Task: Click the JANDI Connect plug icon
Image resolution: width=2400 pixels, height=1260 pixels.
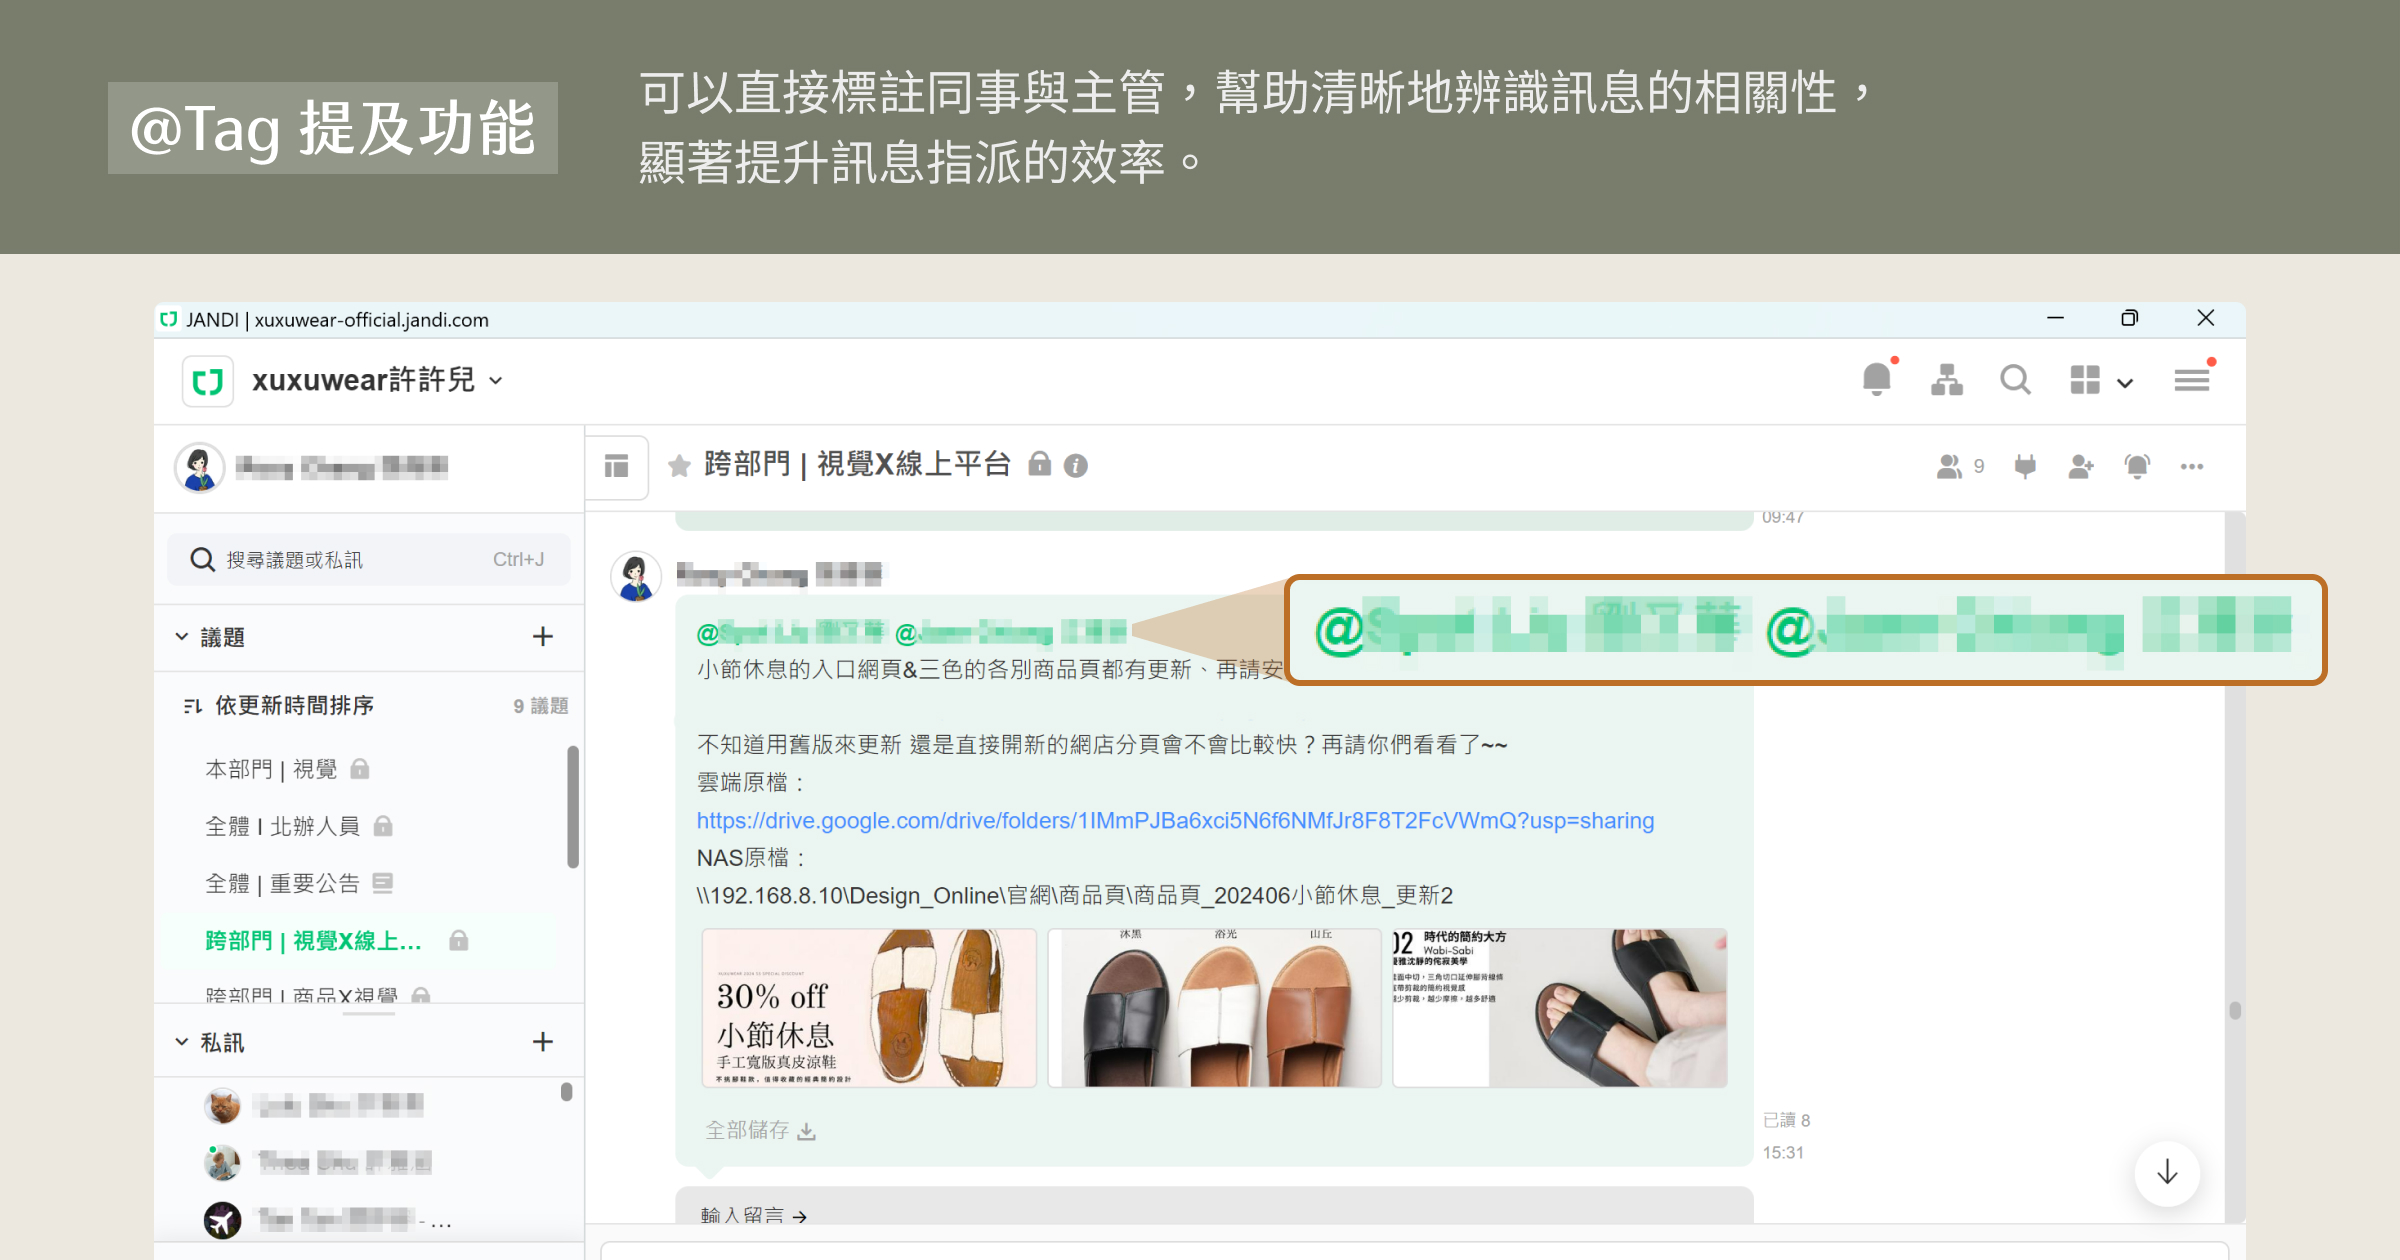Action: tap(2025, 466)
